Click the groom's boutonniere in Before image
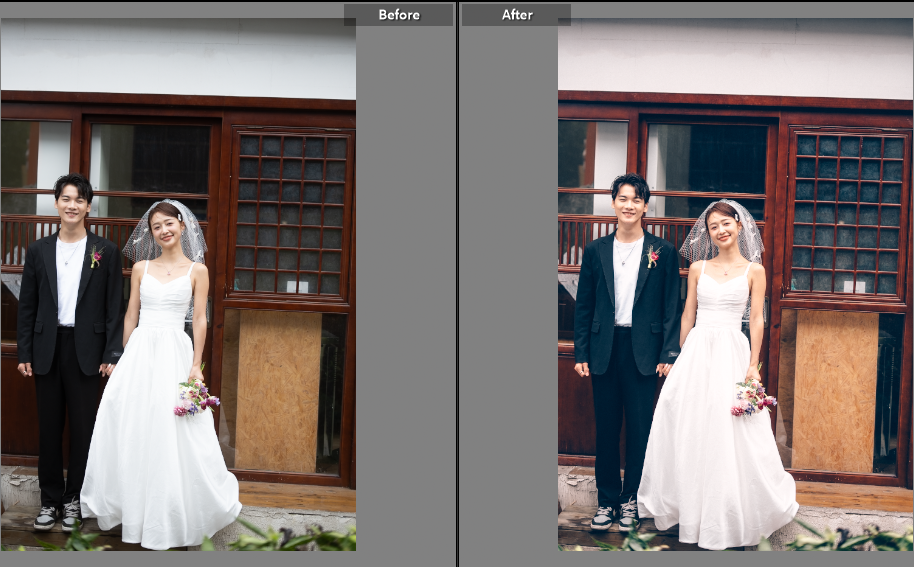This screenshot has height=567, width=914. click(x=96, y=258)
